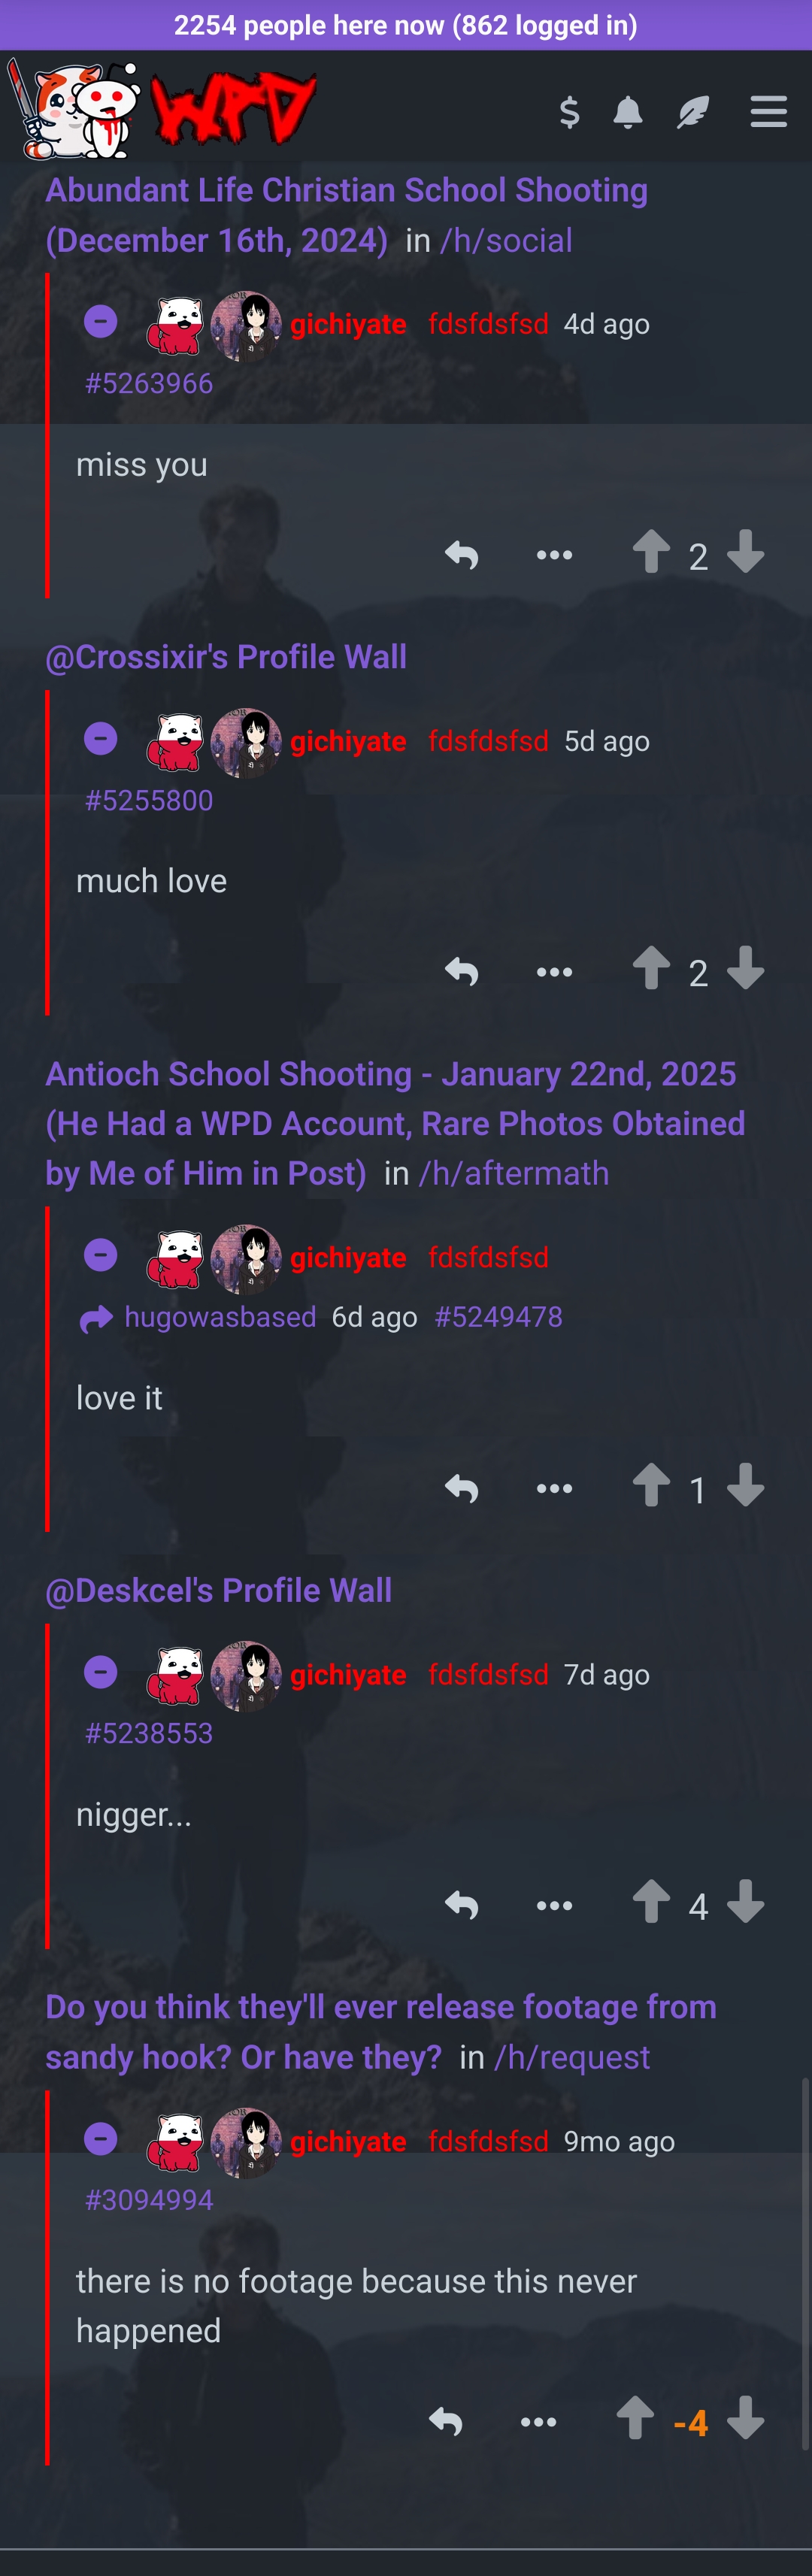Open the feather compose-post icon
812x2576 pixels.
pyautogui.click(x=692, y=112)
